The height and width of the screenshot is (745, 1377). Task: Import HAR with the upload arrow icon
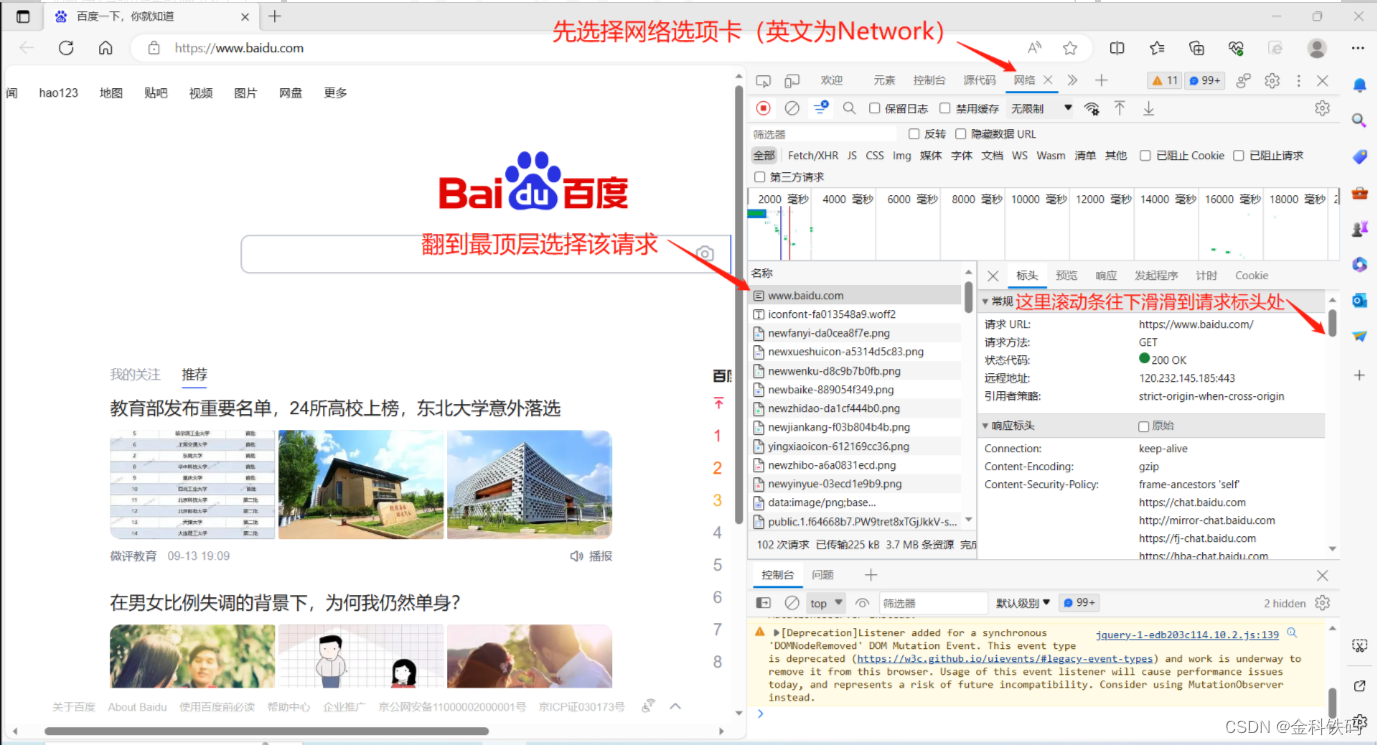click(x=1120, y=108)
